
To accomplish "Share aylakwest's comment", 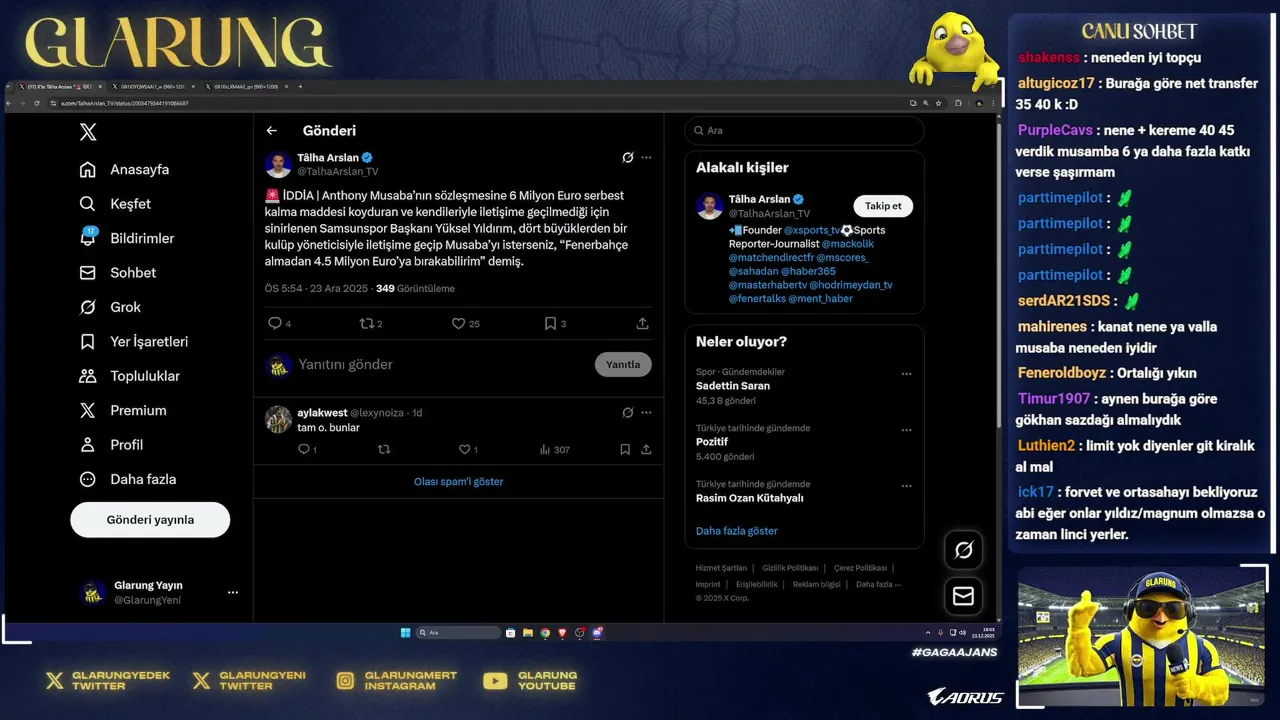I will [646, 450].
